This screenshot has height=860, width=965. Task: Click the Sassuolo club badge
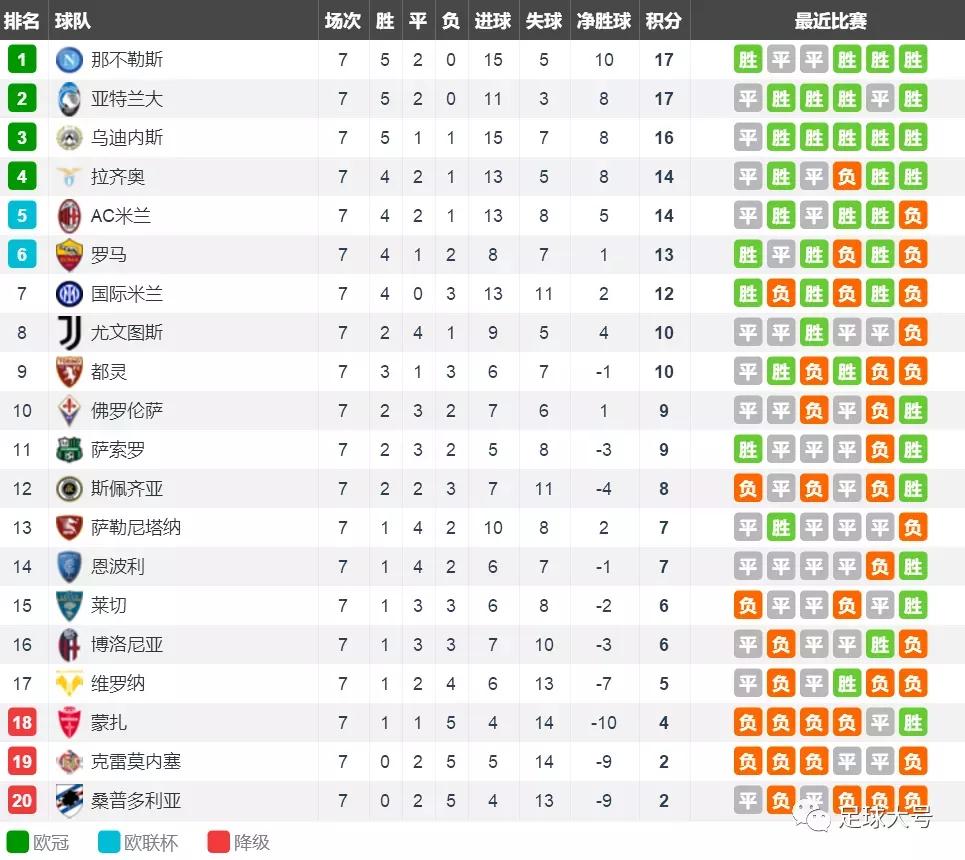point(69,450)
